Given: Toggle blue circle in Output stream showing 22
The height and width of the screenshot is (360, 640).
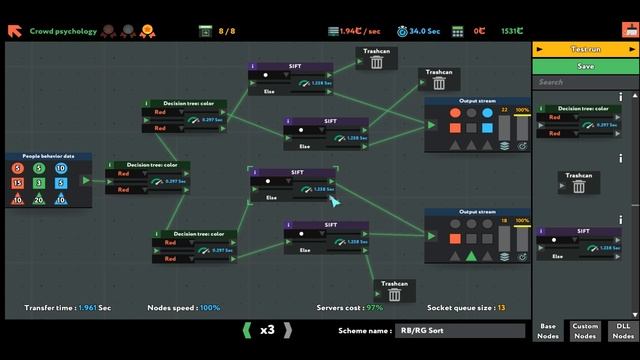Looking at the screenshot, I should pos(487,113).
